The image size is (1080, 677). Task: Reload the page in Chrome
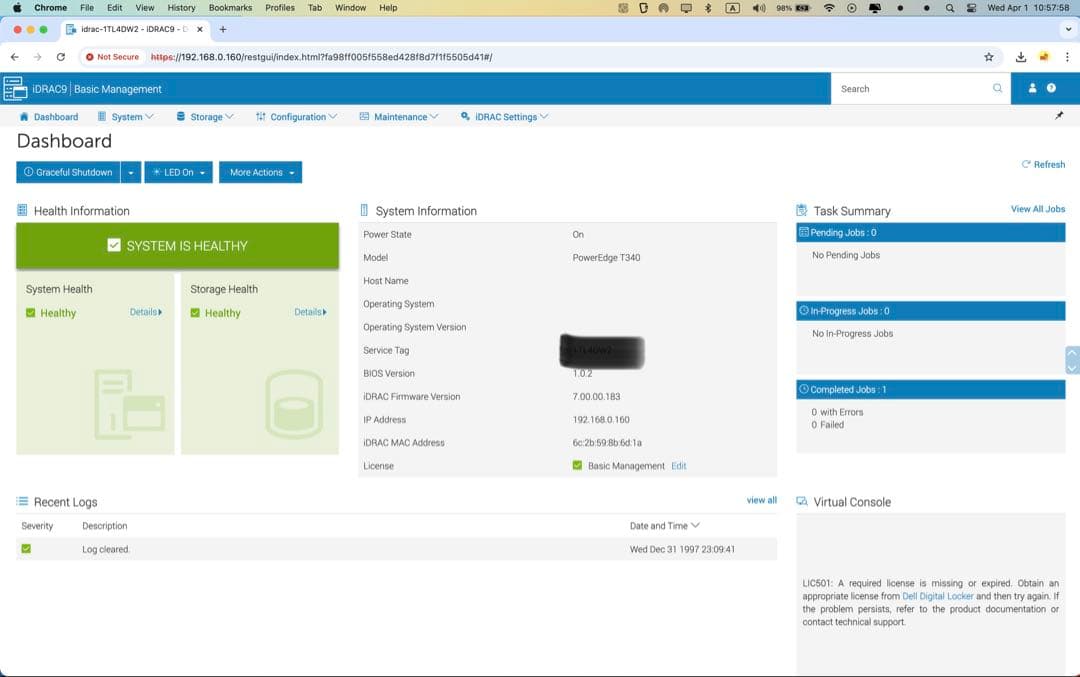[61, 57]
